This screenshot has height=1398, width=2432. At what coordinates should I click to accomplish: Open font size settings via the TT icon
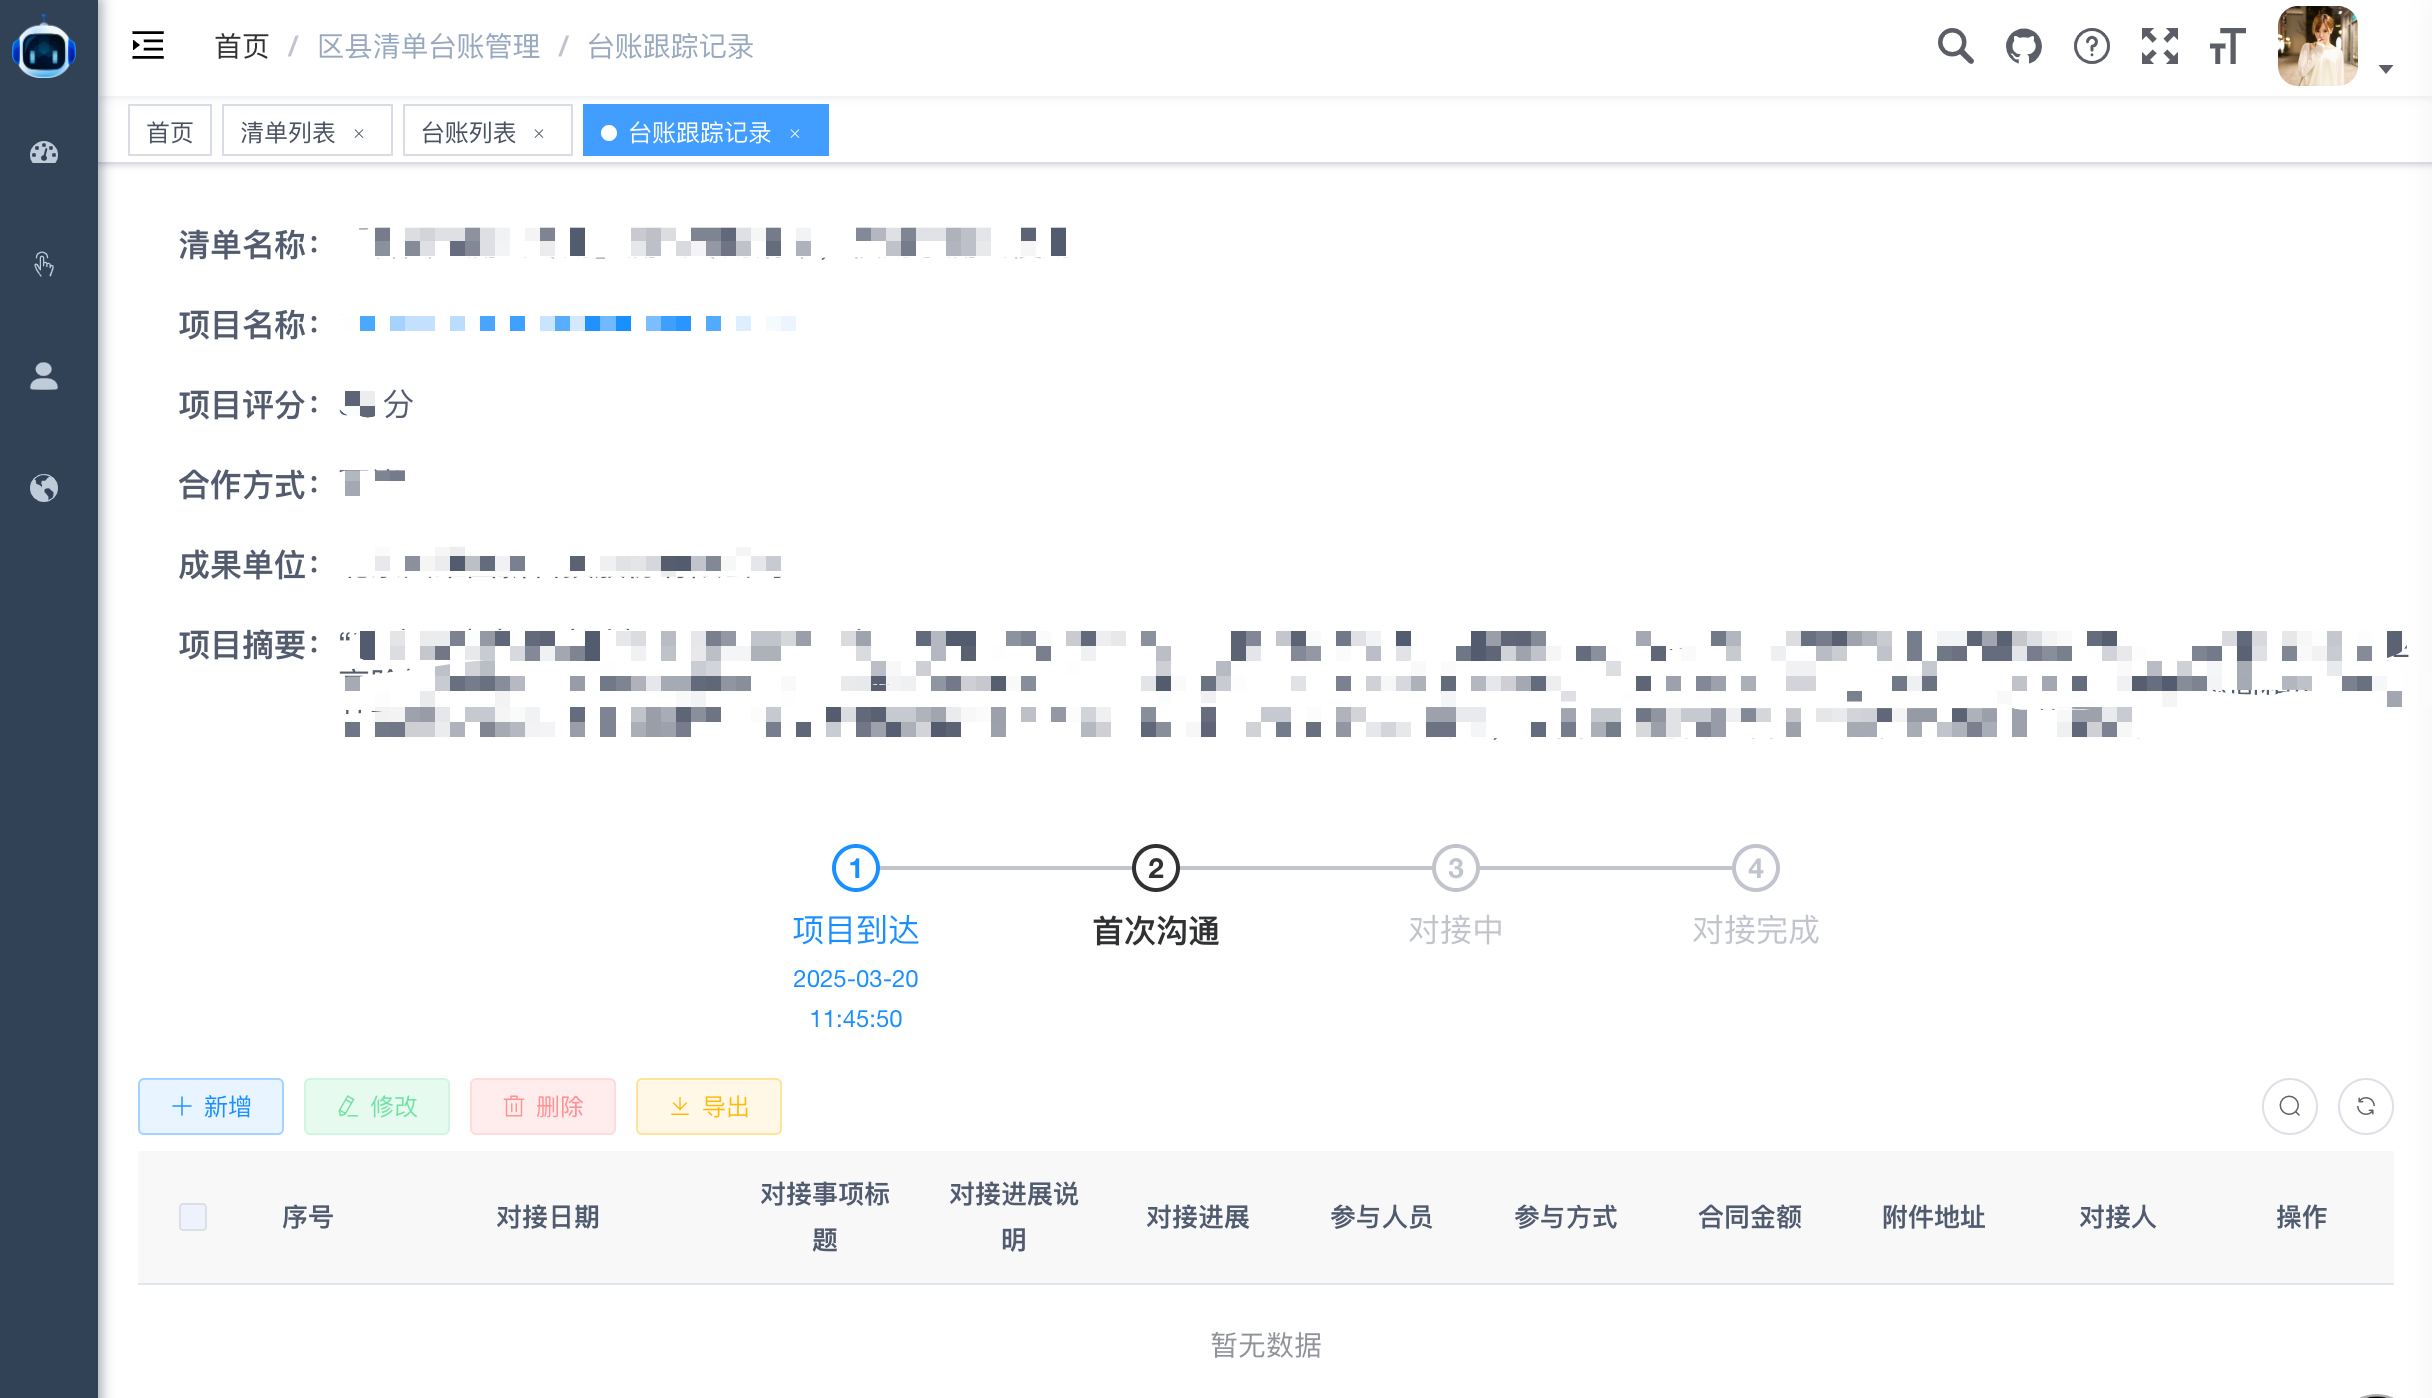tap(2226, 46)
